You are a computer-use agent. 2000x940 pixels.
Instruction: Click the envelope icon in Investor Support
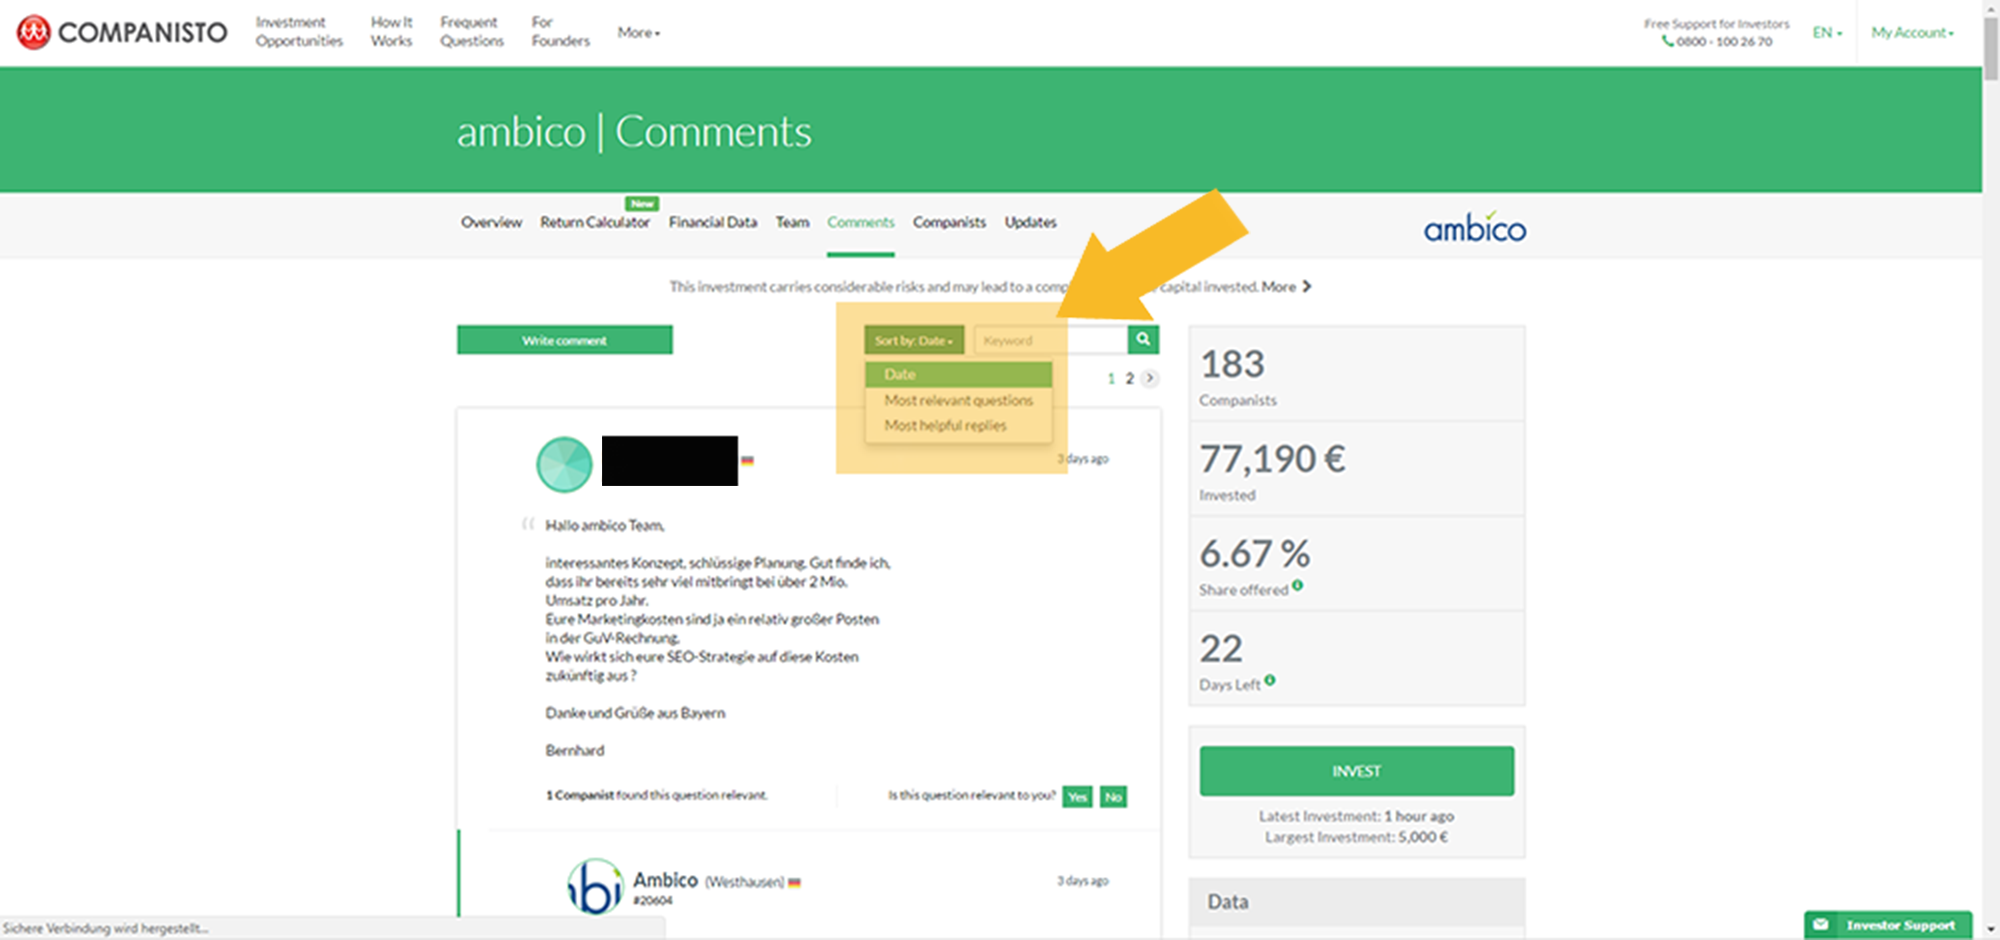1821,925
